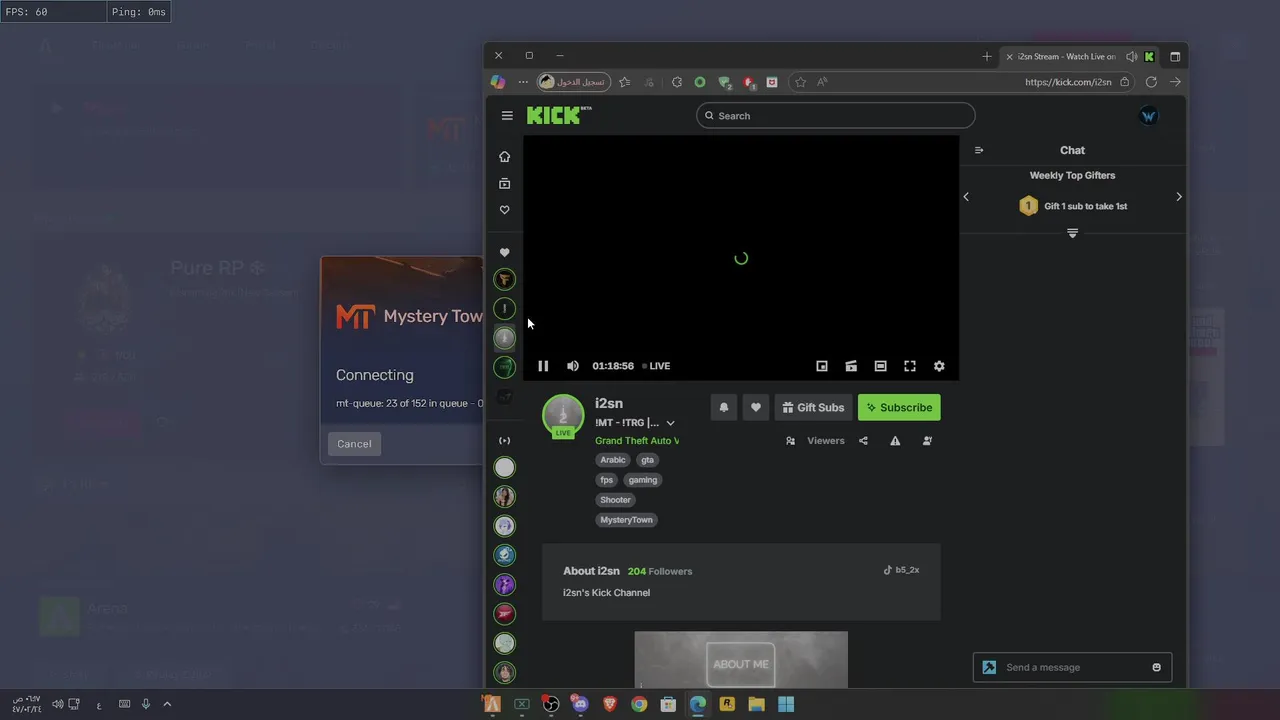The image size is (1280, 720).
Task: Open the b5_2x TikTok link
Action: point(901,570)
